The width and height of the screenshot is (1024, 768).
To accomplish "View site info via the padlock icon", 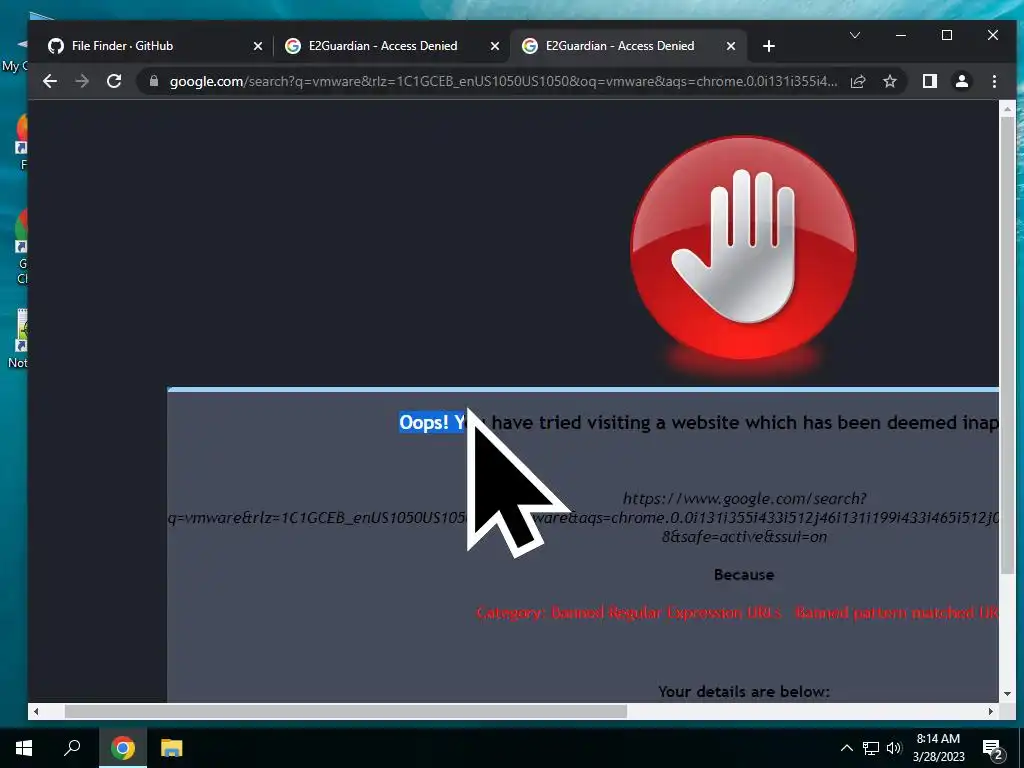I will point(154,81).
